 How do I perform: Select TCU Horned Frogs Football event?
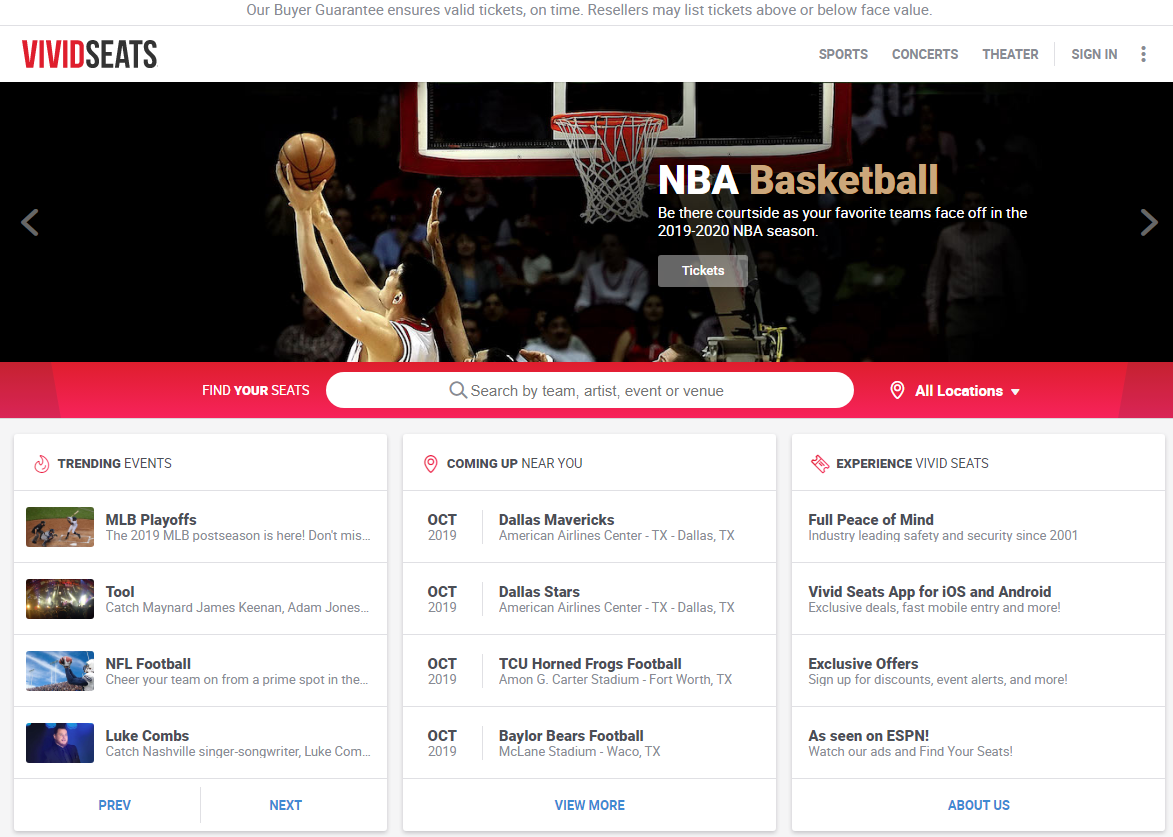pyautogui.click(x=590, y=663)
